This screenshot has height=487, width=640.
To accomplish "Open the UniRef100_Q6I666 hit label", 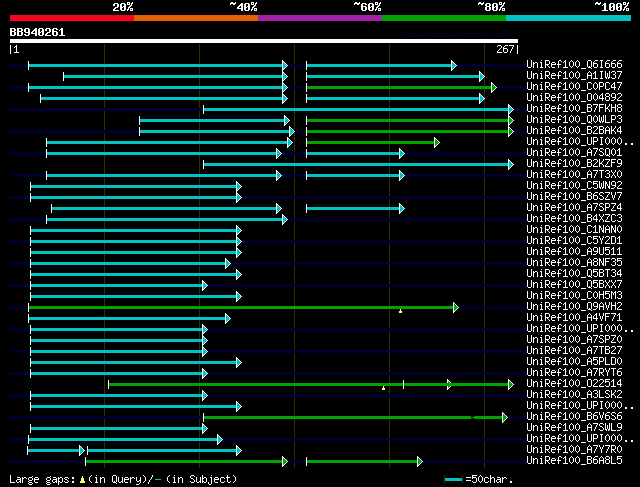I will [574, 64].
